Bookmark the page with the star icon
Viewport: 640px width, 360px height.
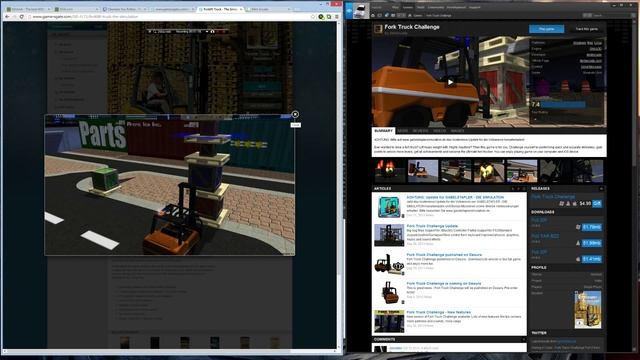tap(313, 17)
